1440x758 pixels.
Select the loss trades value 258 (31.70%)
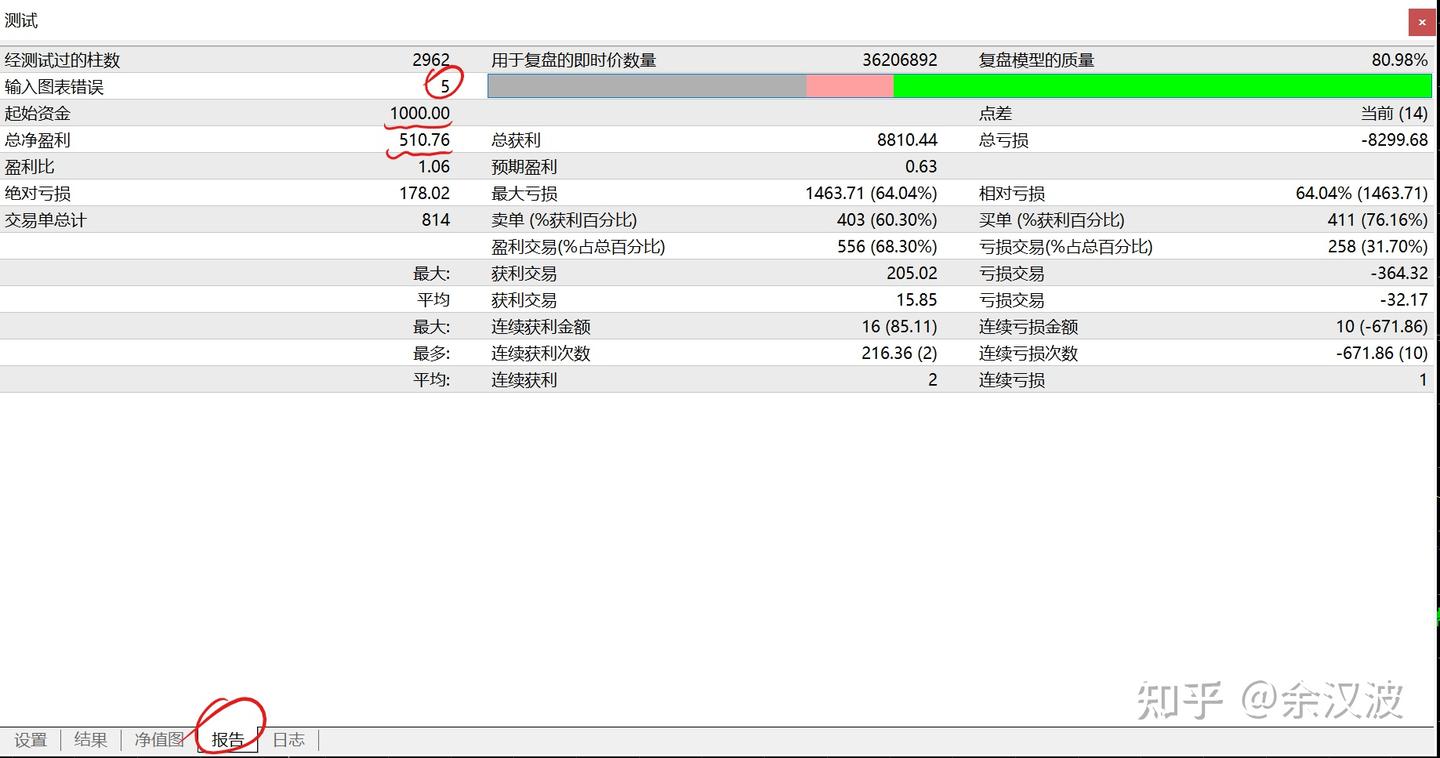pyautogui.click(x=1378, y=247)
